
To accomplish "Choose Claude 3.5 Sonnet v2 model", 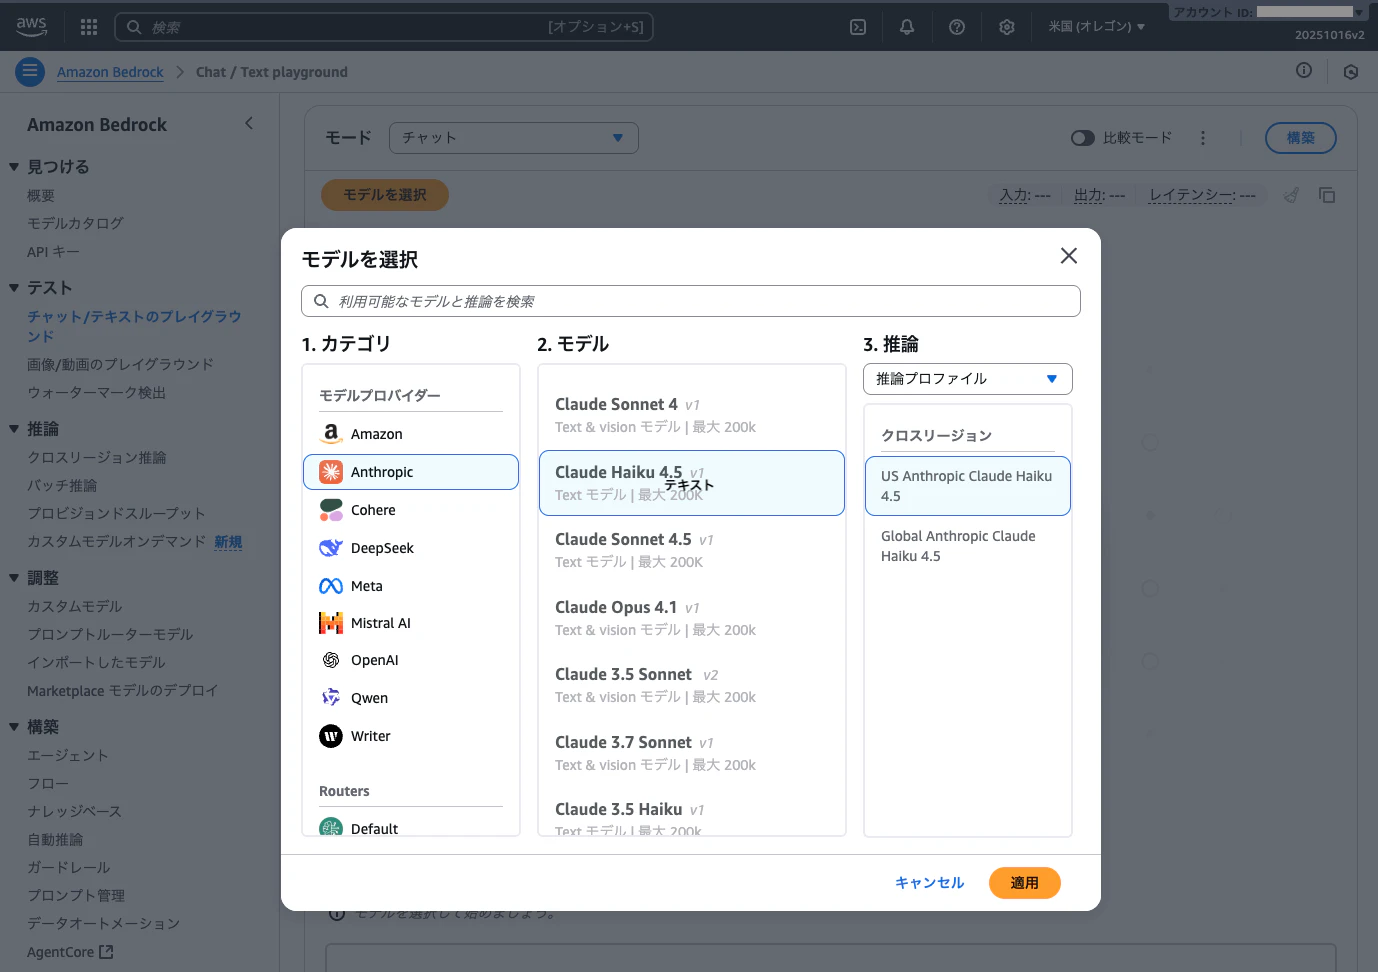I will click(691, 685).
